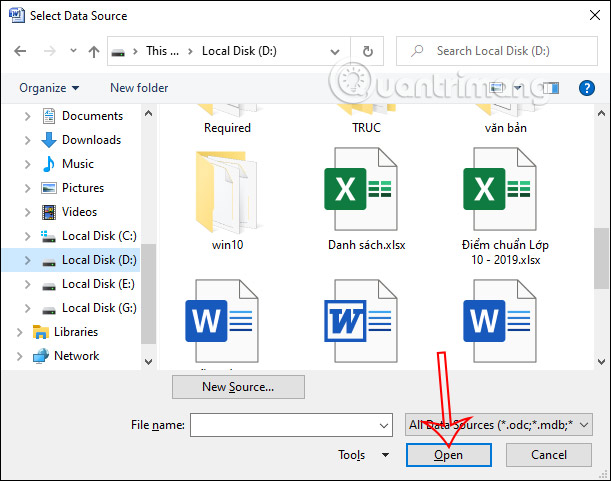Expand the Local Disk (G:) node

pos(27,308)
